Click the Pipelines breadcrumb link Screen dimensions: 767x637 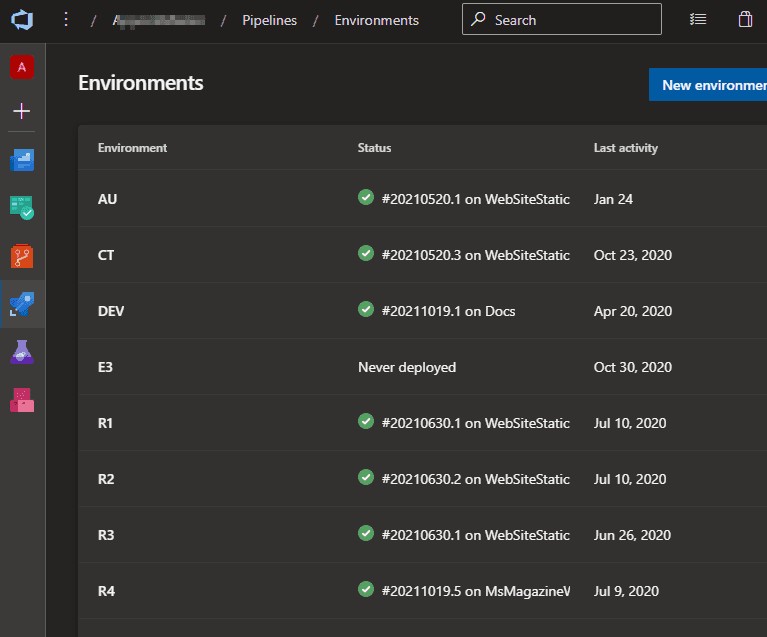[x=269, y=20]
